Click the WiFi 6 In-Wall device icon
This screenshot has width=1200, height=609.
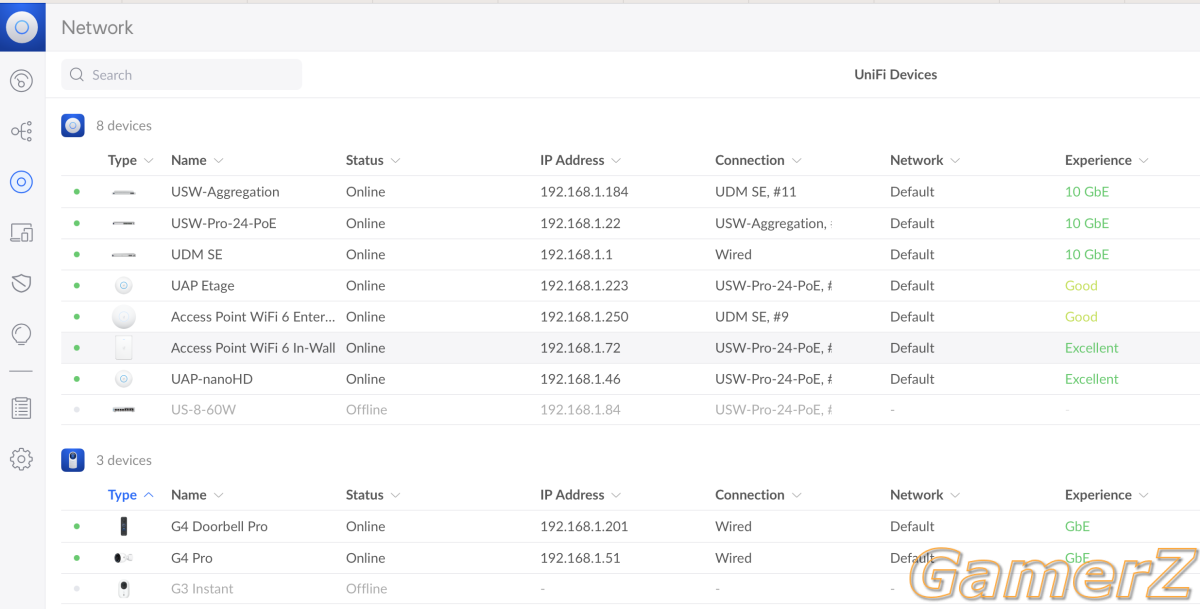click(124, 348)
